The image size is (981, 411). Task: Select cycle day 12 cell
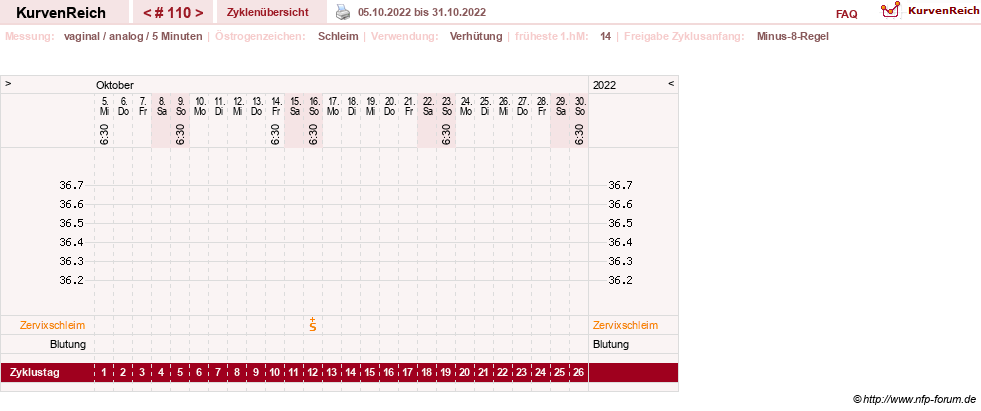[313, 373]
